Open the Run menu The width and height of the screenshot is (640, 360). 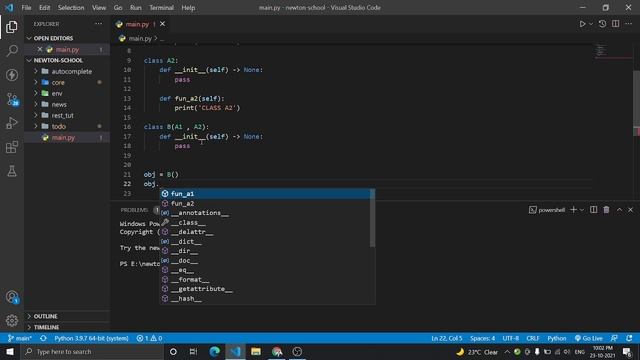pos(136,8)
